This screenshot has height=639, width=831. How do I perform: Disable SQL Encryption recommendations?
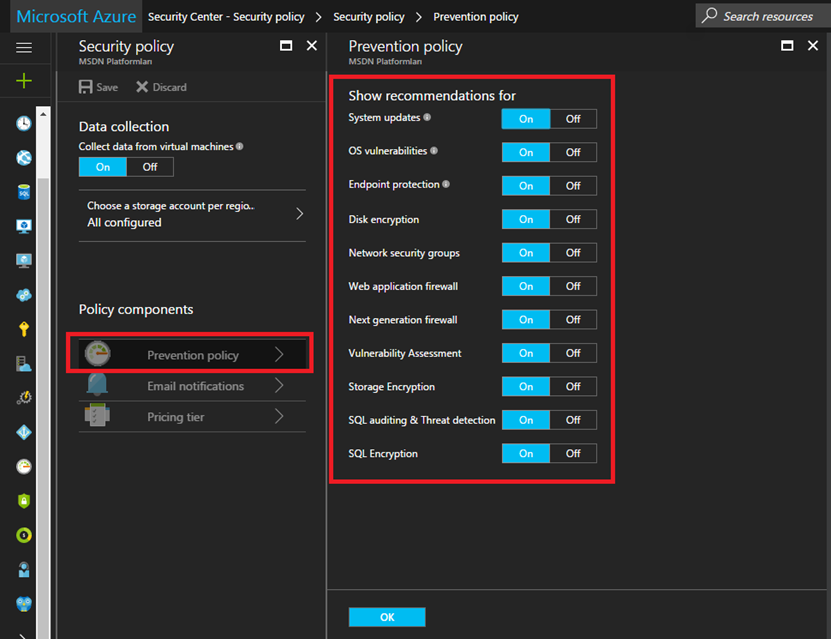pos(573,453)
